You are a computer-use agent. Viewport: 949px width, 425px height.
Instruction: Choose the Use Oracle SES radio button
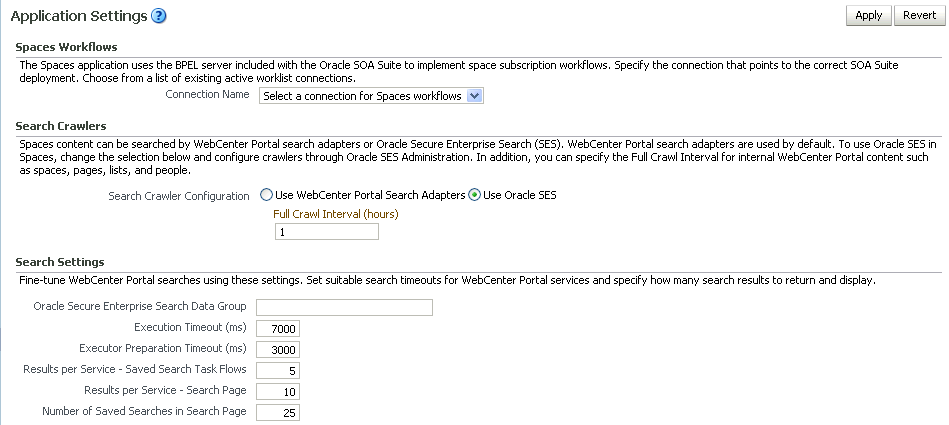tap(476, 195)
